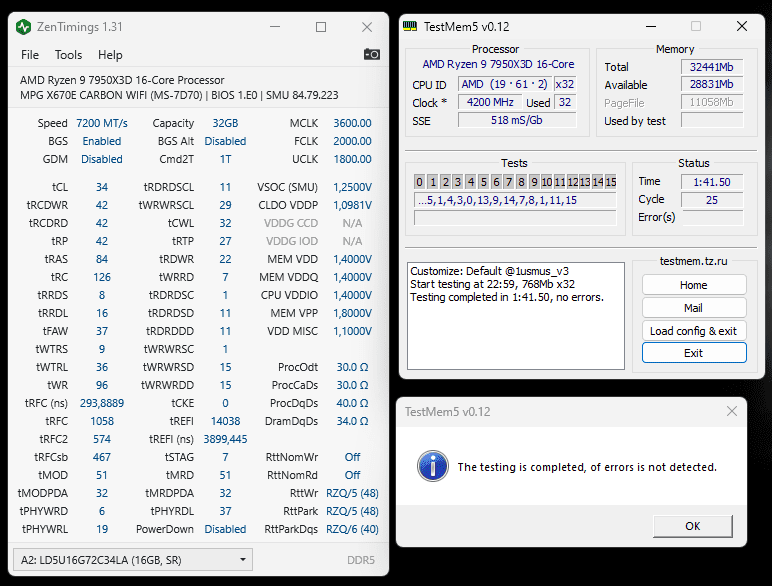Click the FCLK value 2000.00
The height and width of the screenshot is (586, 772).
352,141
